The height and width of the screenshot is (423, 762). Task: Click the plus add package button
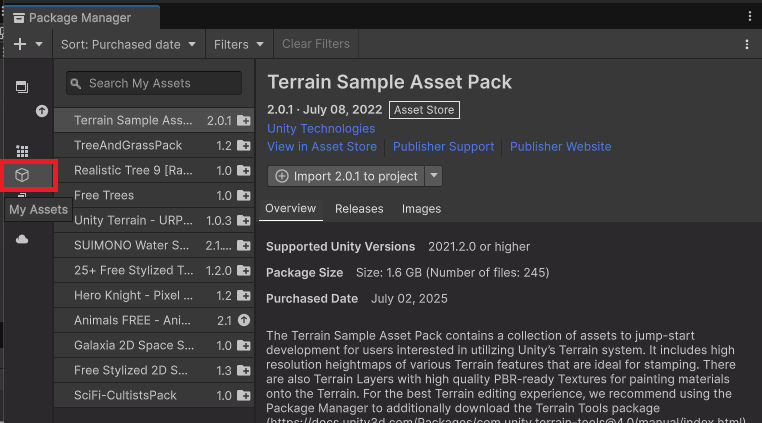point(20,44)
